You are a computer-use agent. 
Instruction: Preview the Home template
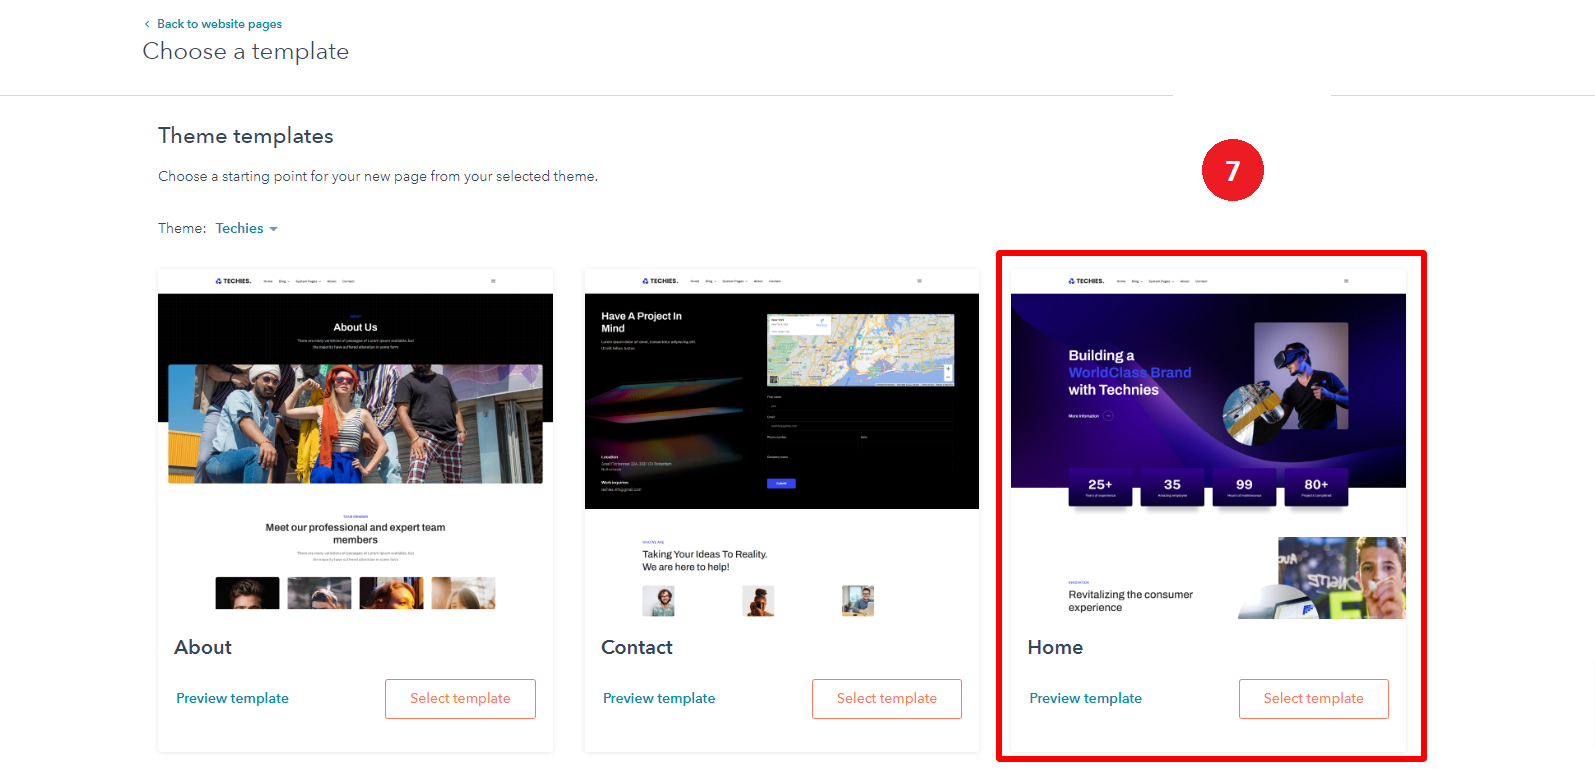[x=1085, y=698]
